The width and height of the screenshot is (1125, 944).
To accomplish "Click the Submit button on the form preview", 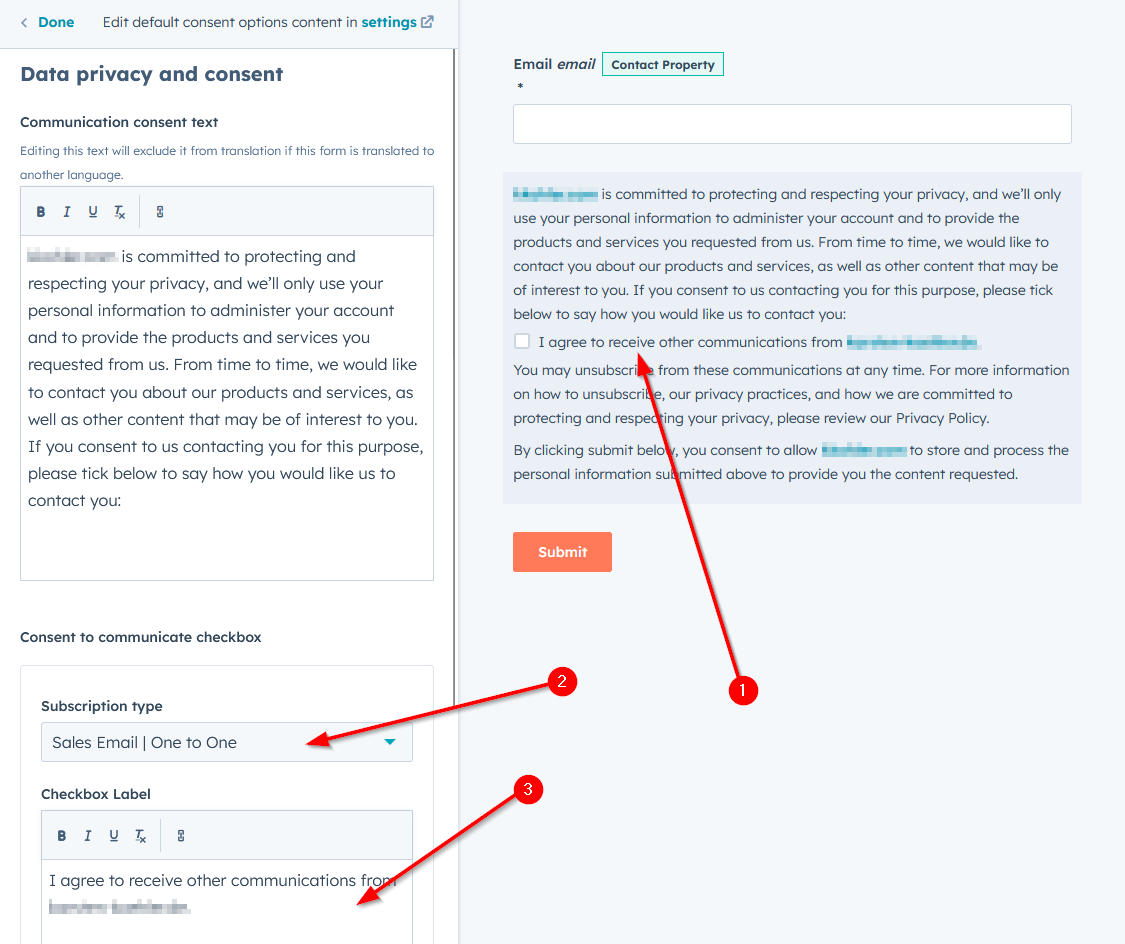I will [562, 551].
